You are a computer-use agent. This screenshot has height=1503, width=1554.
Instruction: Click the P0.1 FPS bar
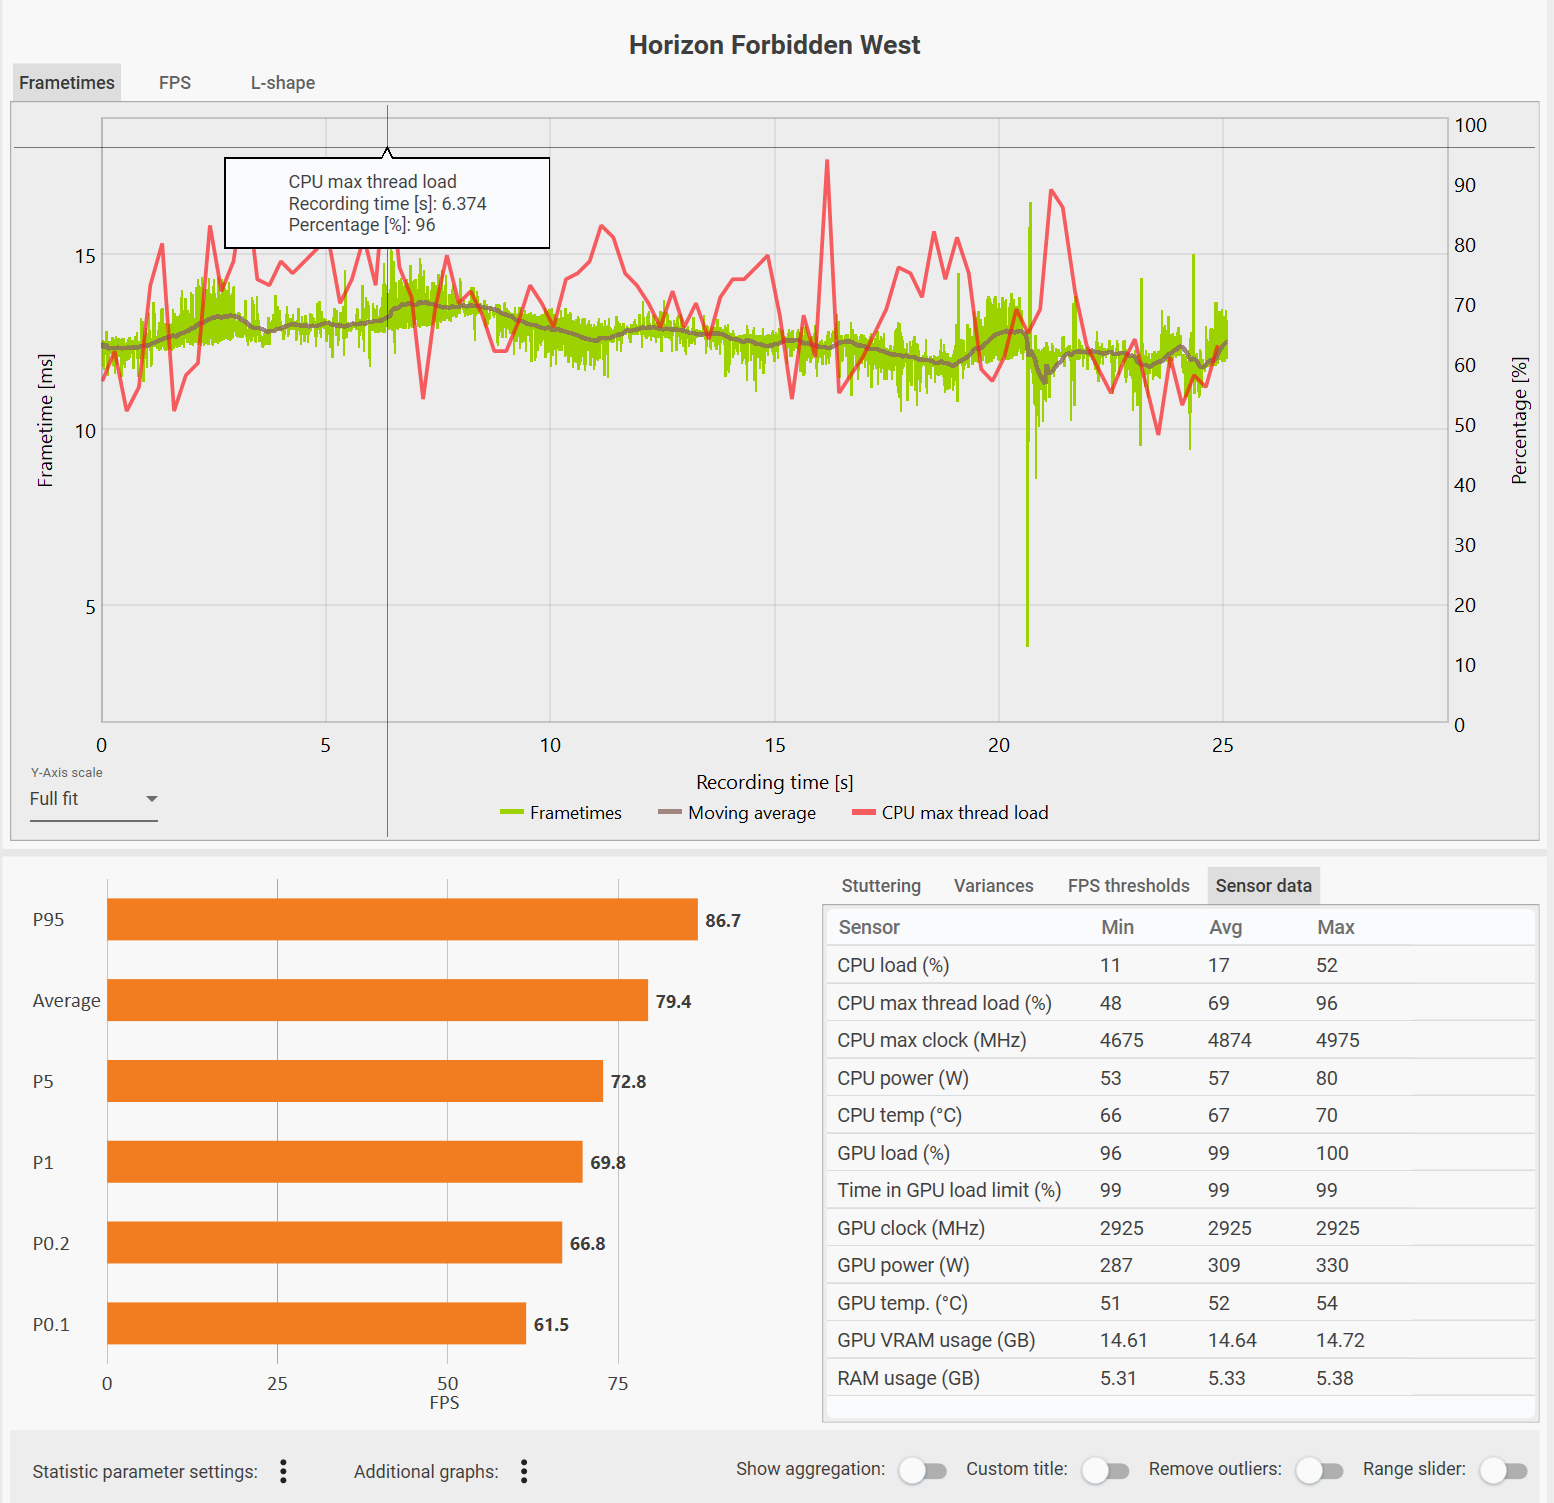316,1324
